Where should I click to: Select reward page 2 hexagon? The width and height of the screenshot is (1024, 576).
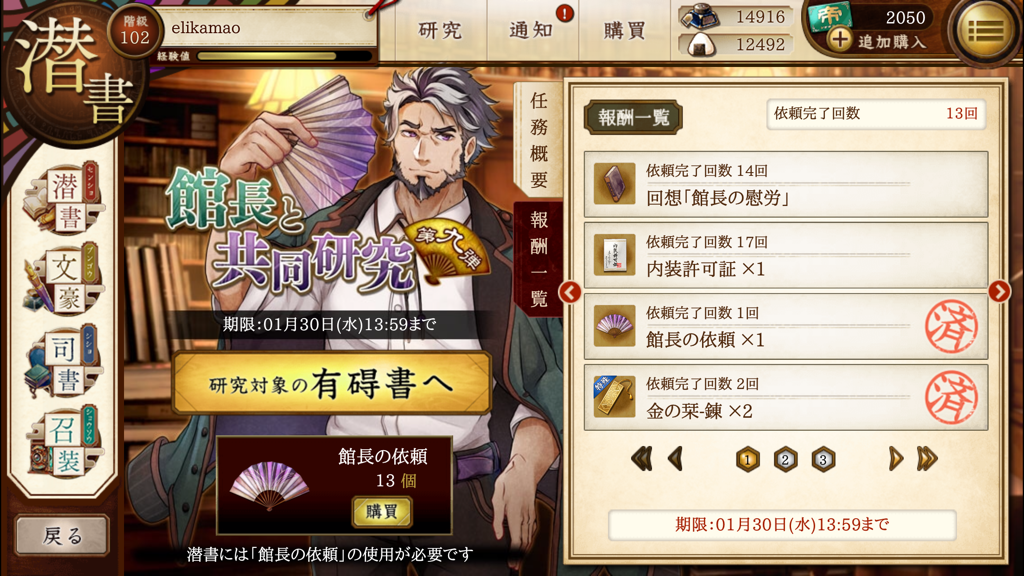(x=785, y=460)
